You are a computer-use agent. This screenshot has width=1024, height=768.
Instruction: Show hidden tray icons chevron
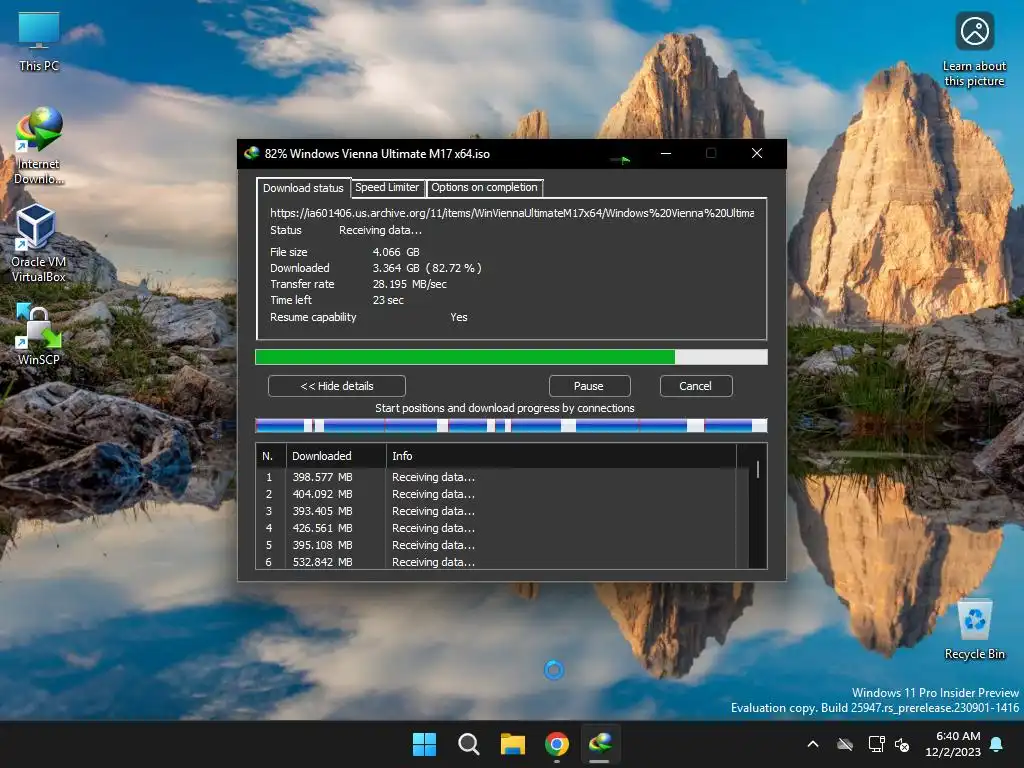tap(813, 744)
